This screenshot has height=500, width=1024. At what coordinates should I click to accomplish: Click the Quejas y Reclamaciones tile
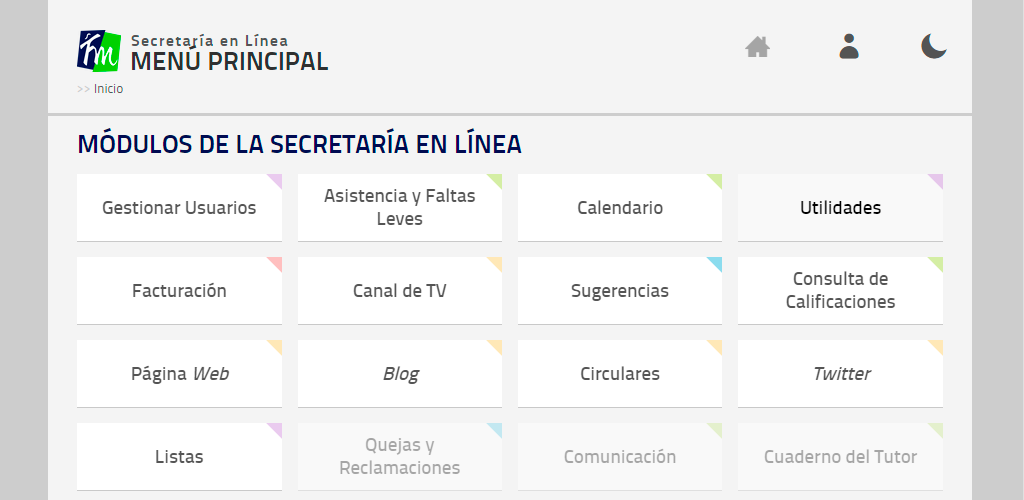(x=399, y=457)
